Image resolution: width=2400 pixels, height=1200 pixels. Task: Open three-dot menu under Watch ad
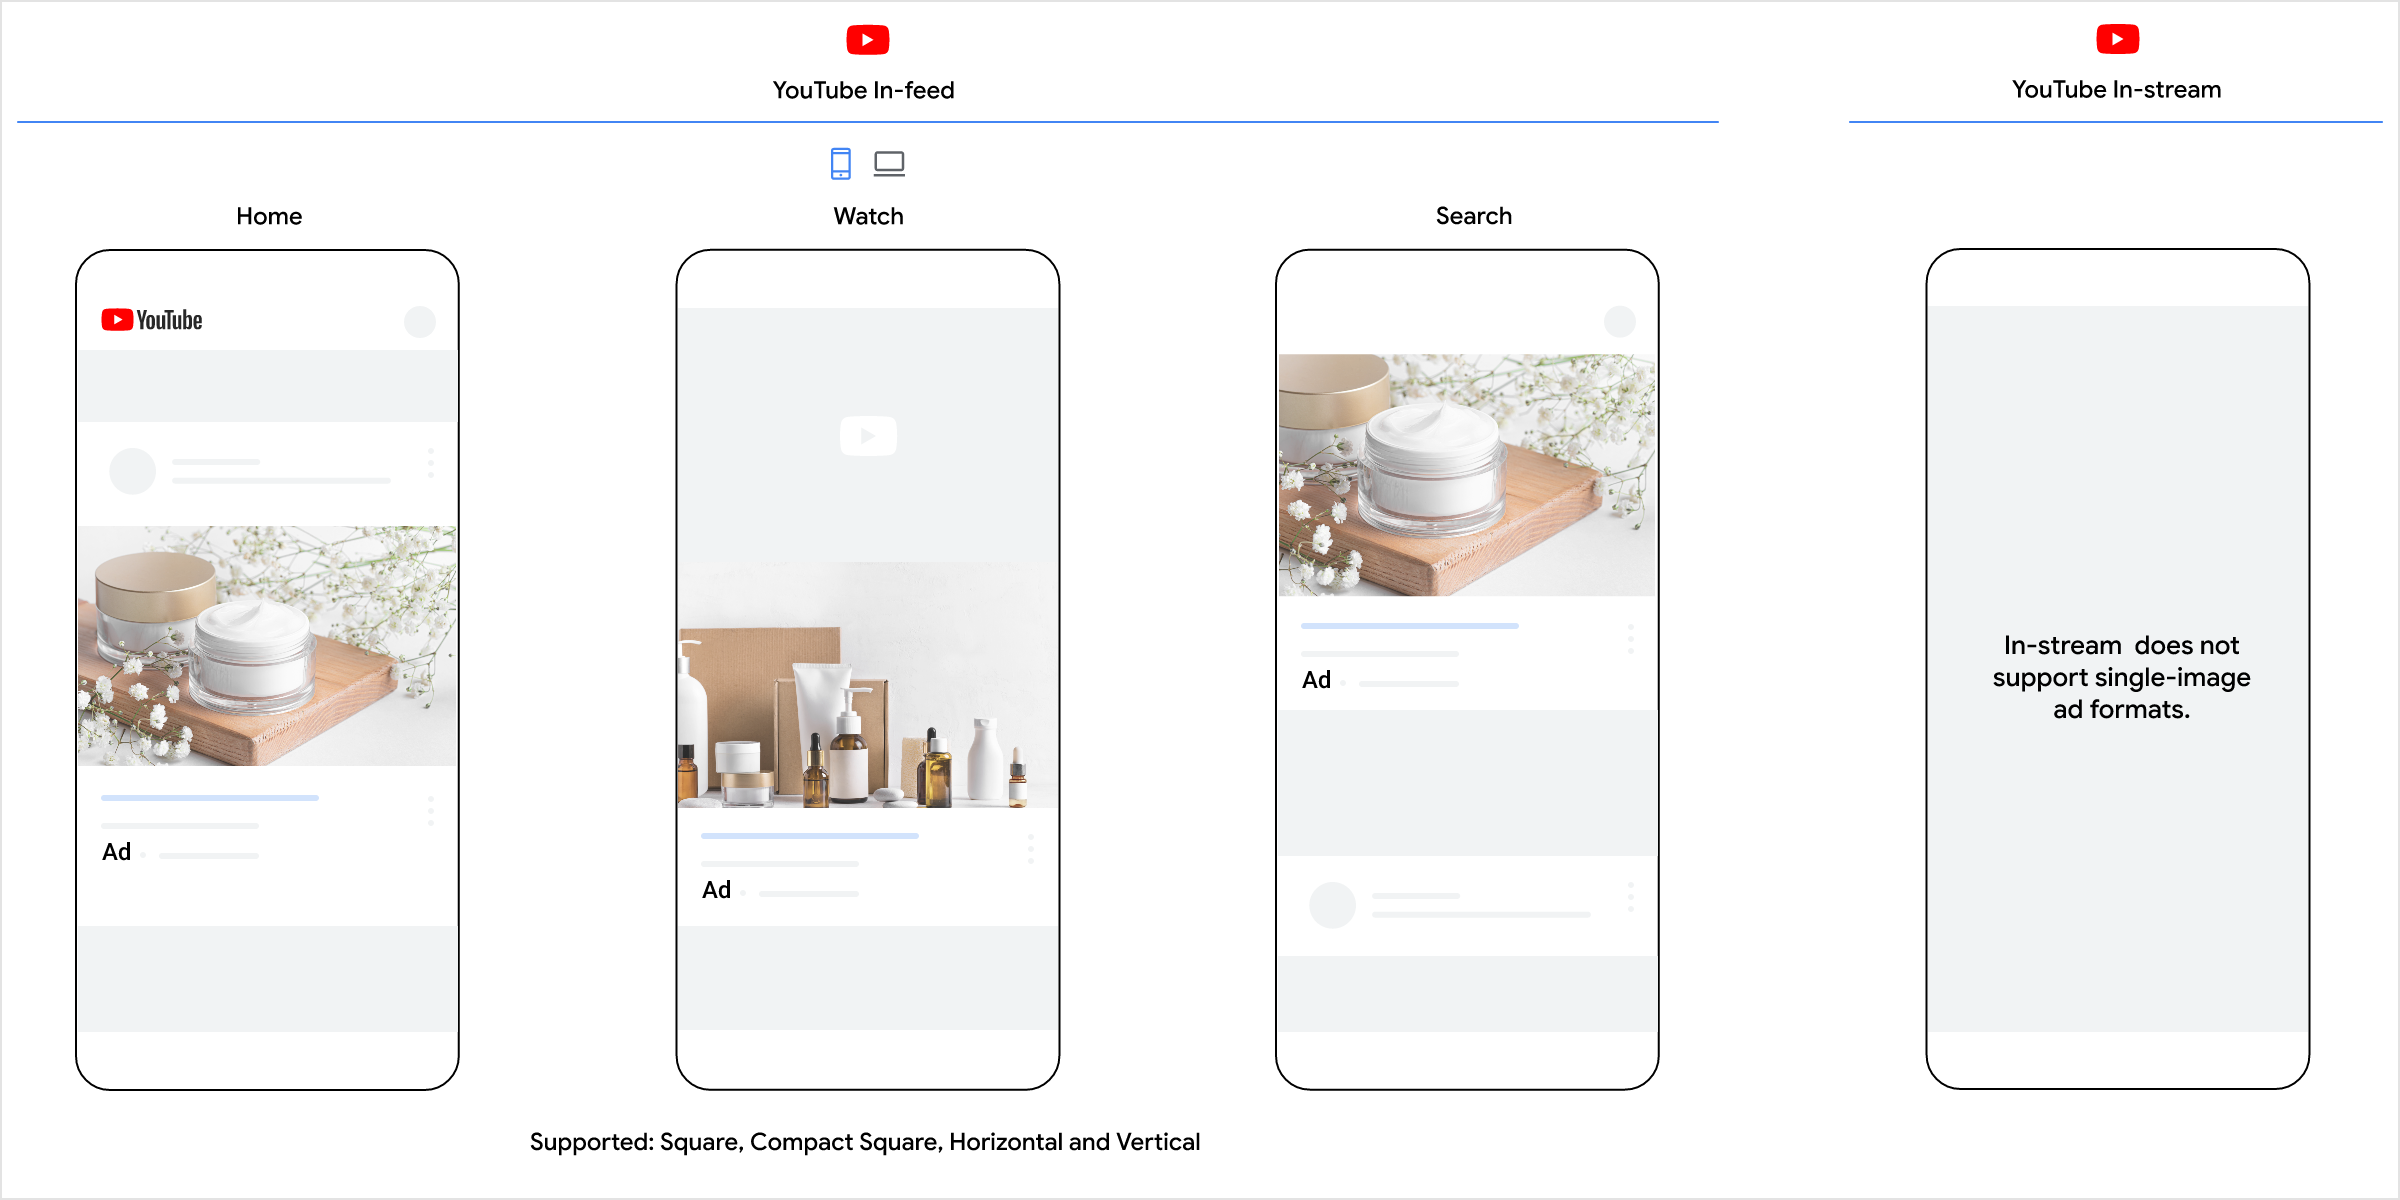[x=1031, y=848]
